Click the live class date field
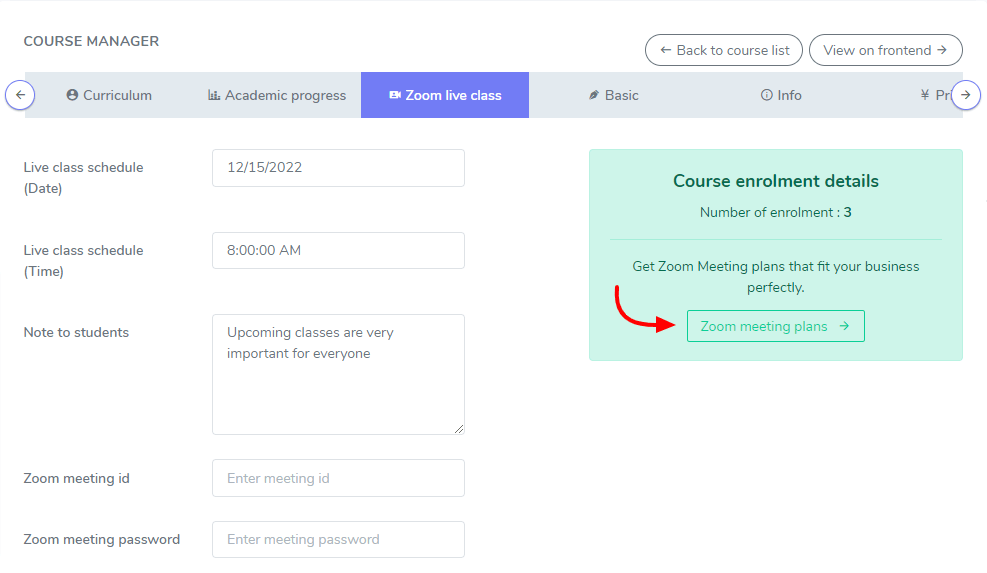987x573 pixels. (x=338, y=168)
